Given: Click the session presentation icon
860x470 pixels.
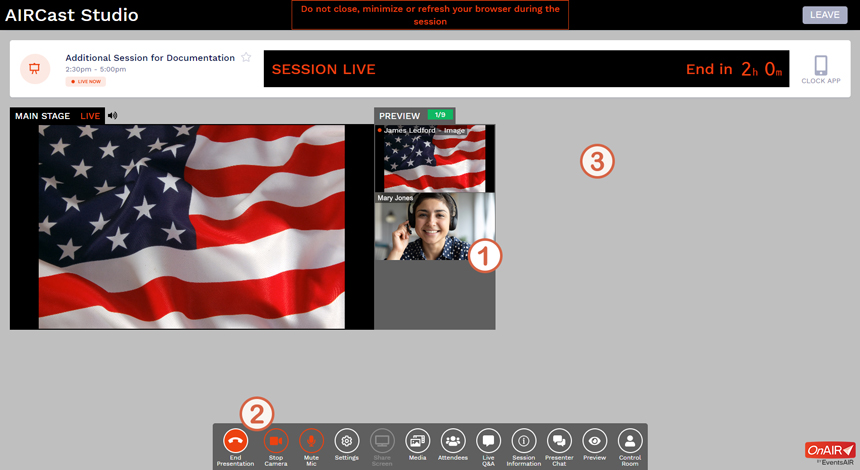Looking at the screenshot, I should point(35,69).
